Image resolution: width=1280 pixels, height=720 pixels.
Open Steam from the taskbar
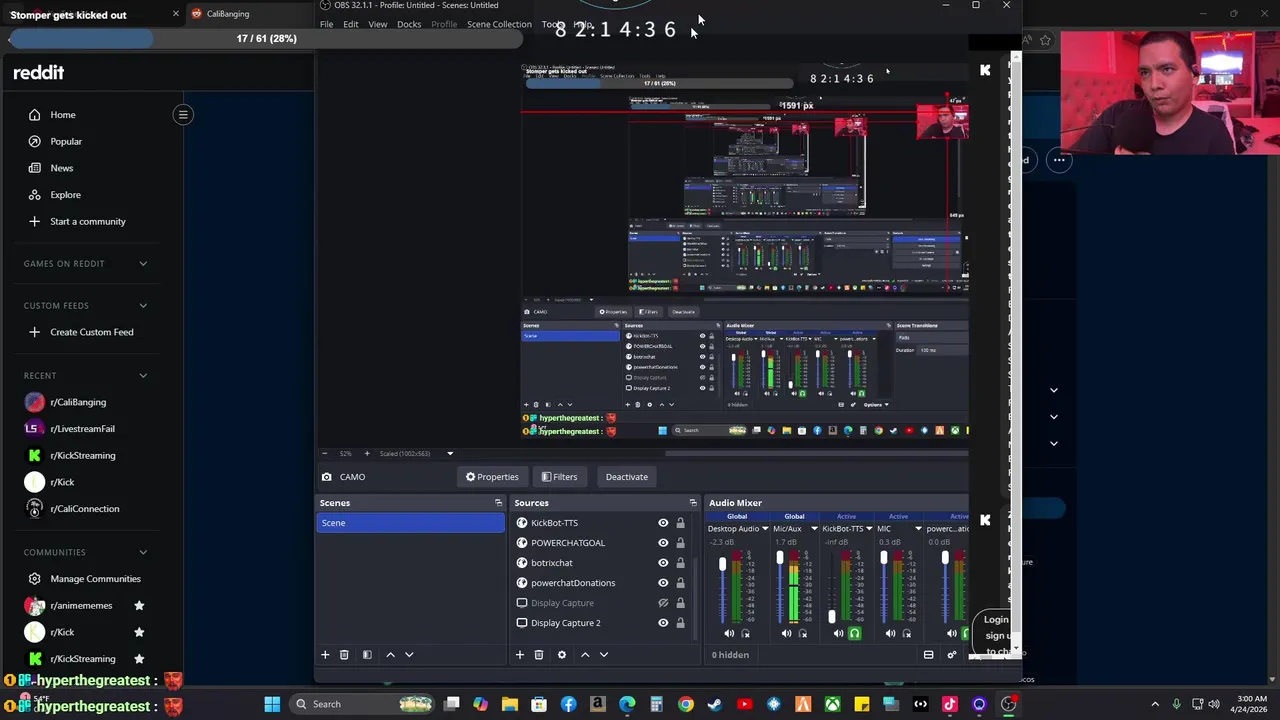(x=714, y=704)
